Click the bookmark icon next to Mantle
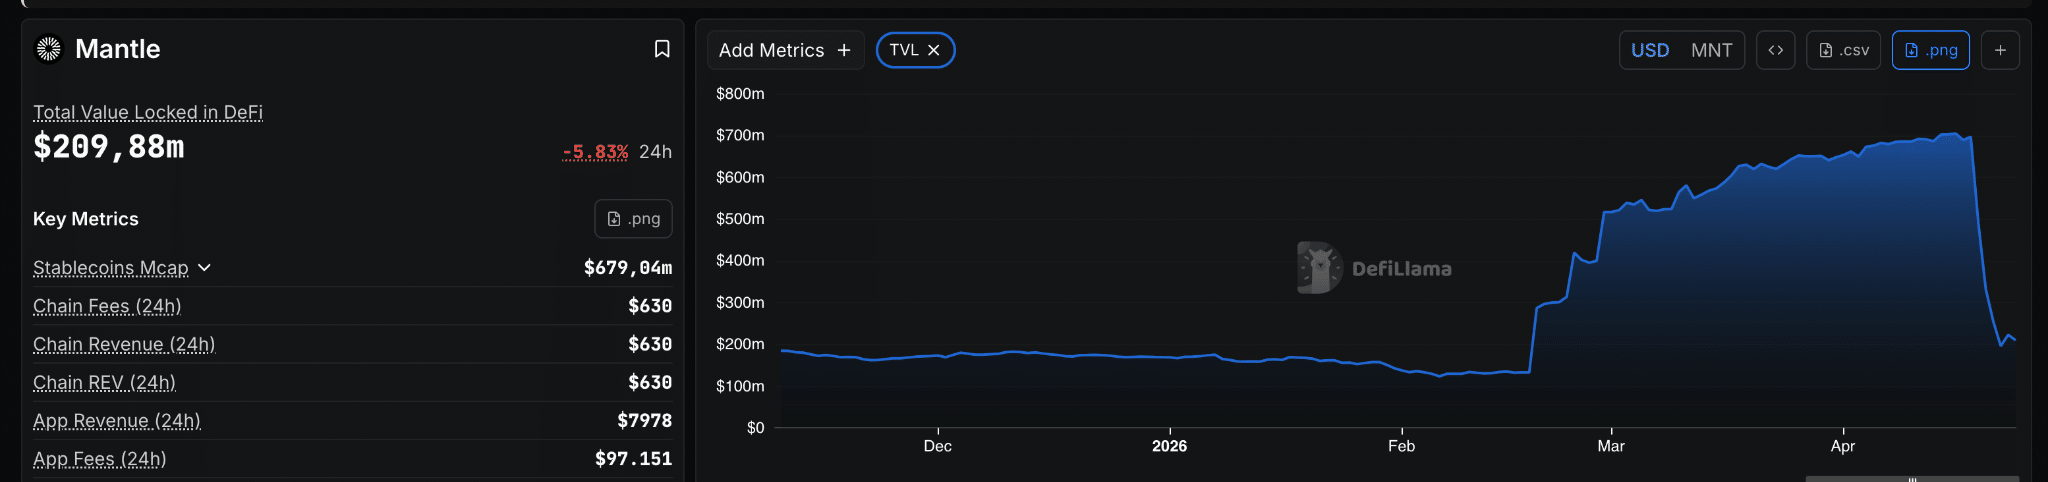The height and width of the screenshot is (482, 2048). (x=662, y=49)
